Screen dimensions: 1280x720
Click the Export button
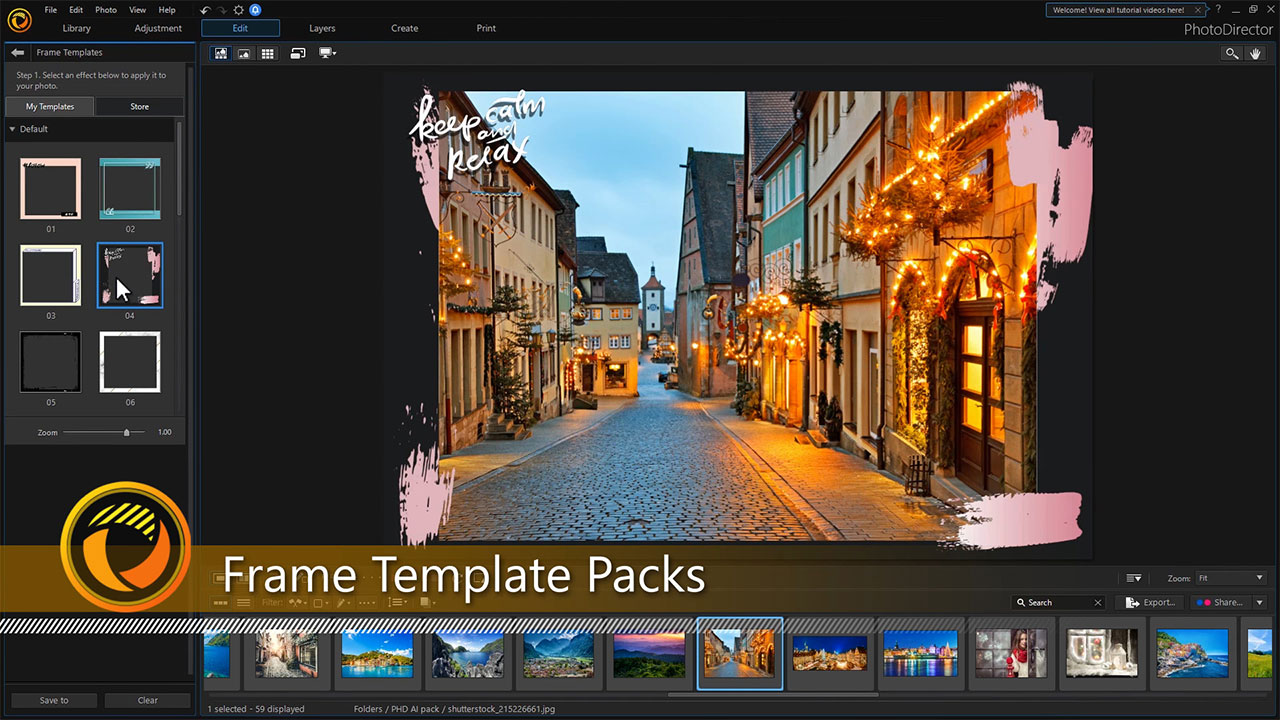1151,602
